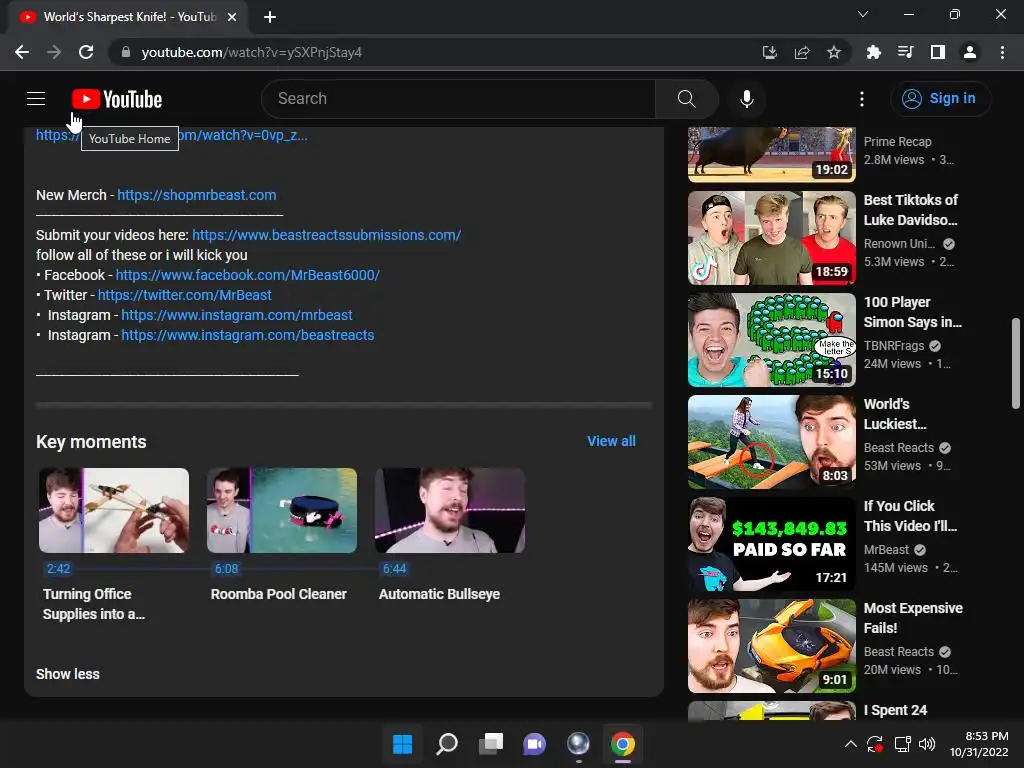Select the World's Sharpest Knife tab
This screenshot has height=768, width=1024.
[127, 17]
